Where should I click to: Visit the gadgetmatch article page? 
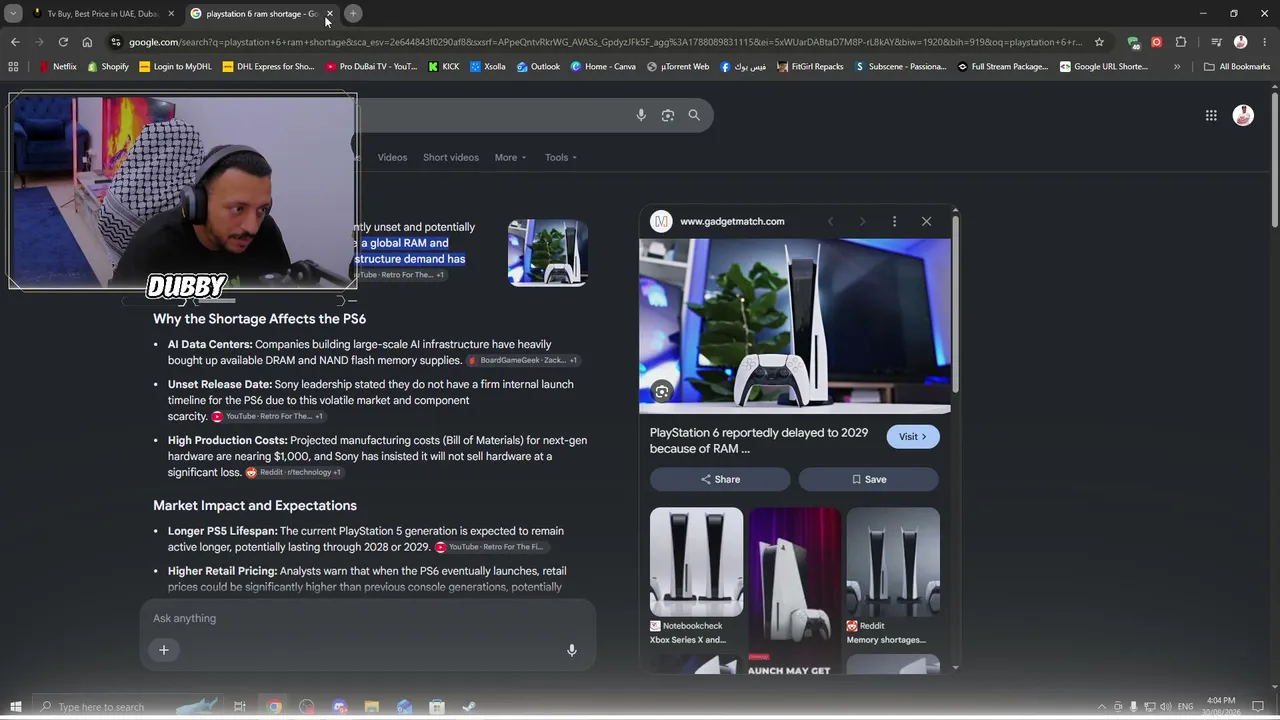tap(912, 437)
